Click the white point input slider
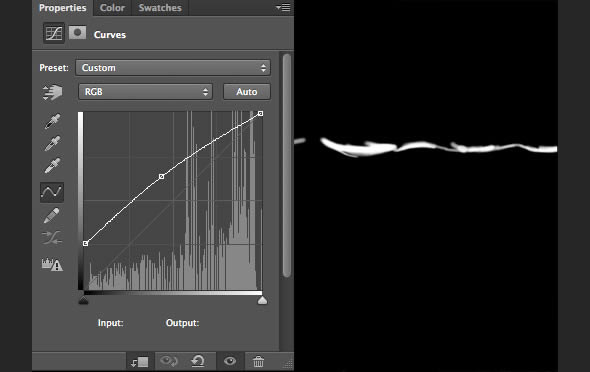The width and height of the screenshot is (590, 372). coord(262,300)
